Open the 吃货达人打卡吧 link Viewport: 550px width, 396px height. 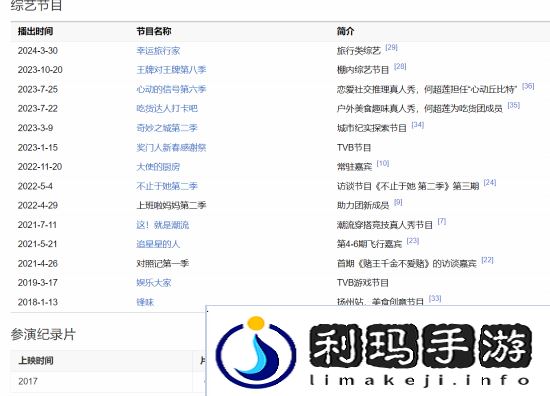167,108
